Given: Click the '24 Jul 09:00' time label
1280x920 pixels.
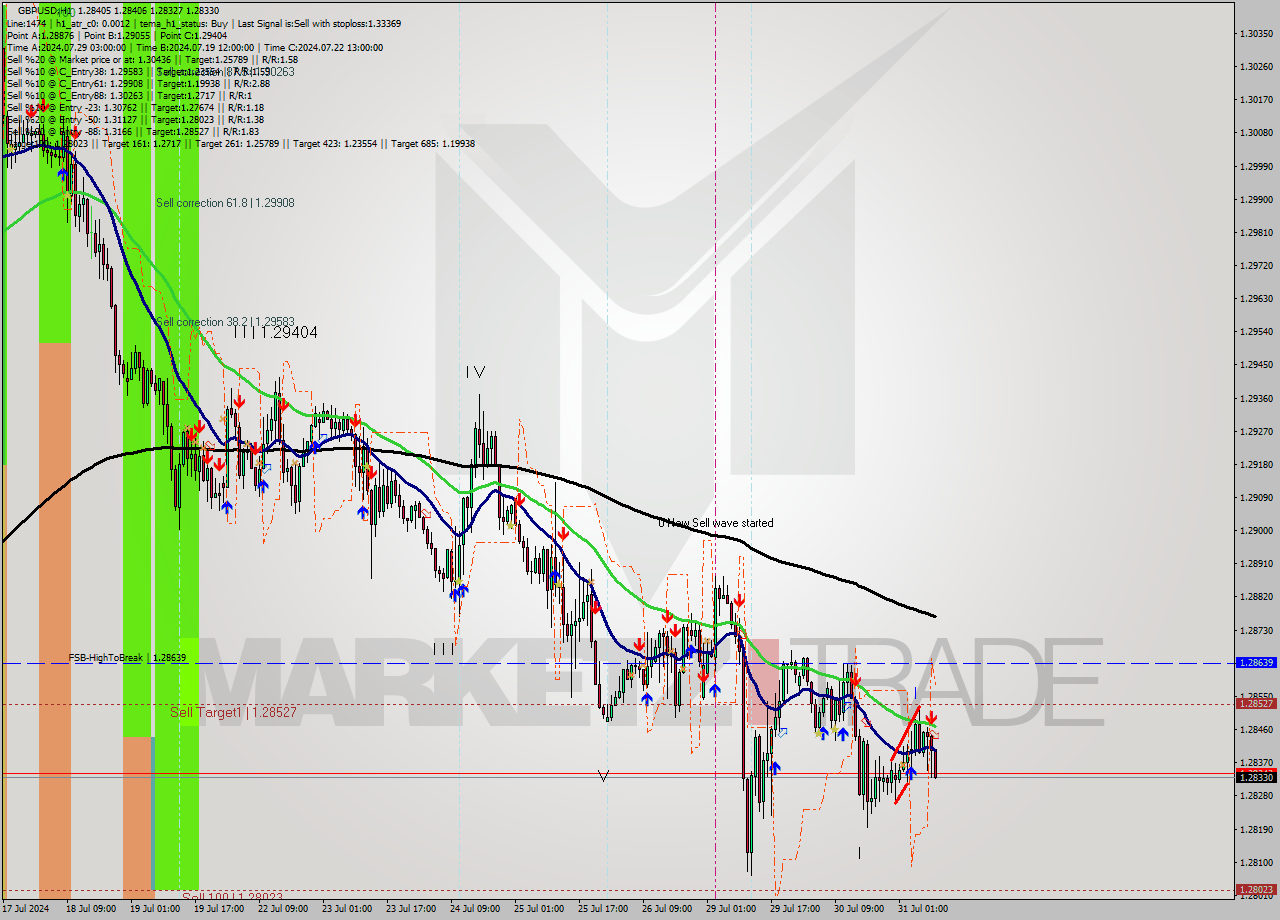Looking at the screenshot, I should click(475, 909).
